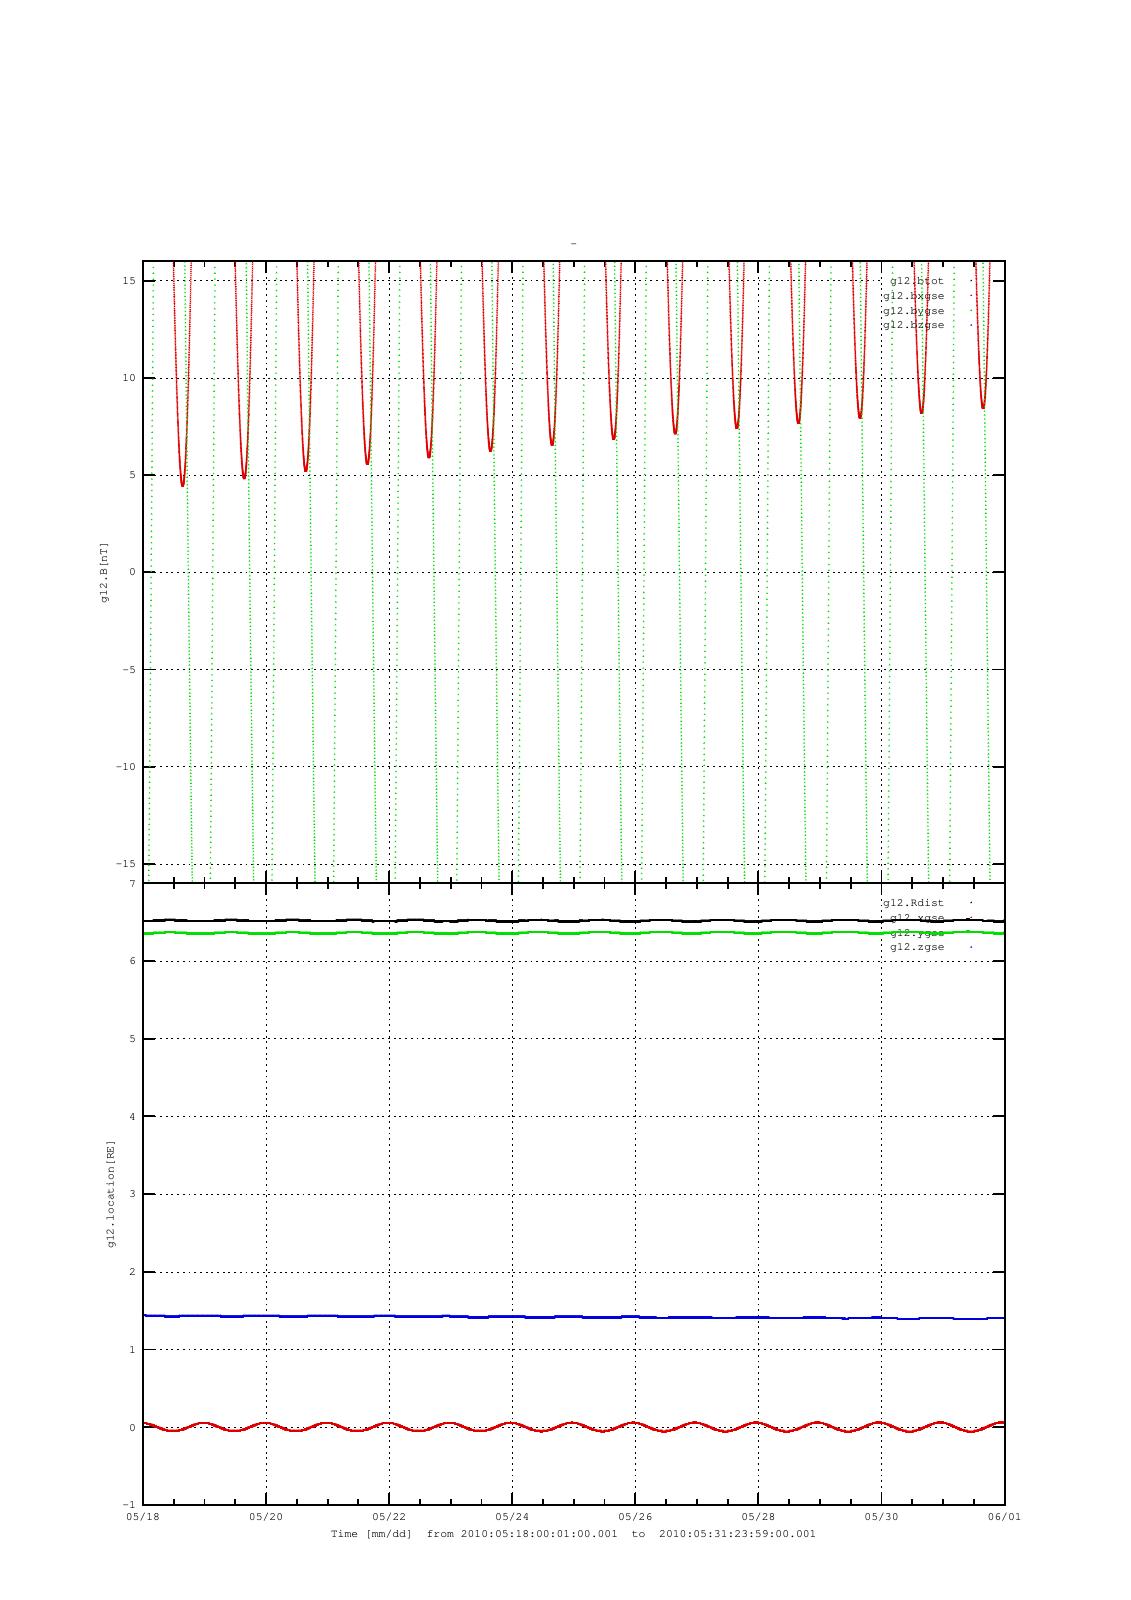Screen dimensions: 1131x1600
Task: Click the 4 tick on the location axis
Action: click(132, 1117)
